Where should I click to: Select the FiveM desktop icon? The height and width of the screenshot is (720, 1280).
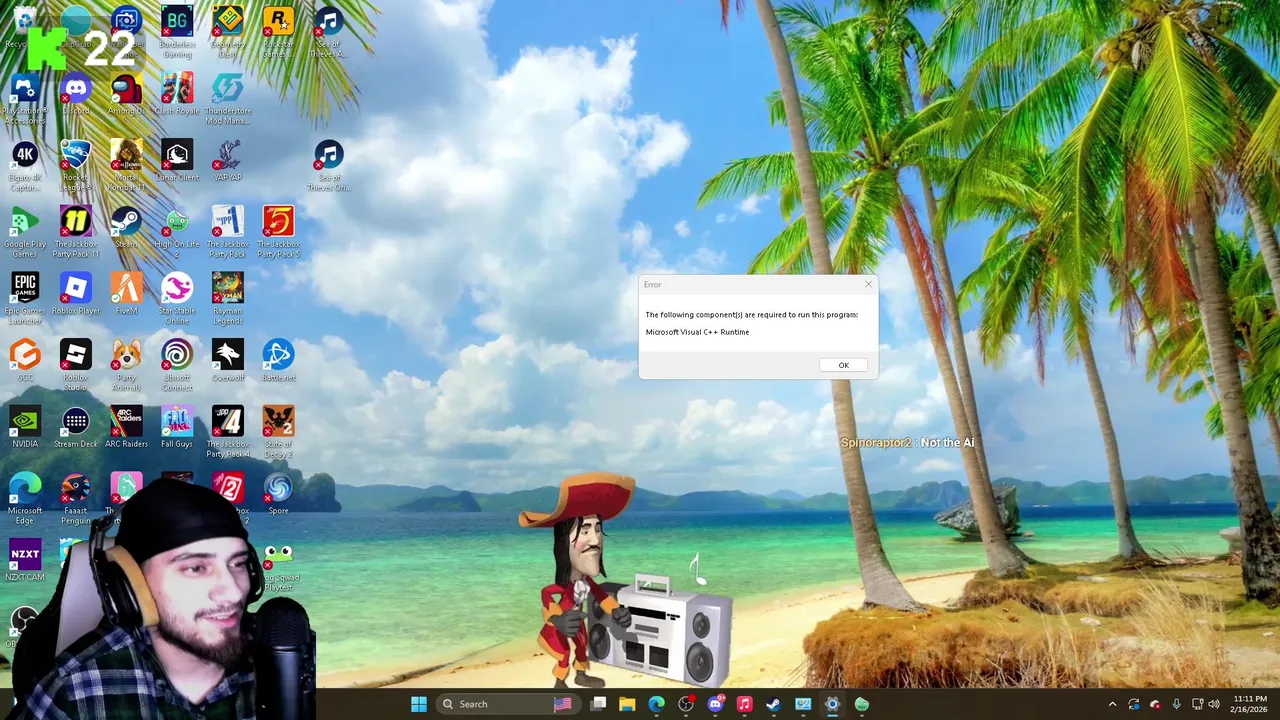(126, 294)
